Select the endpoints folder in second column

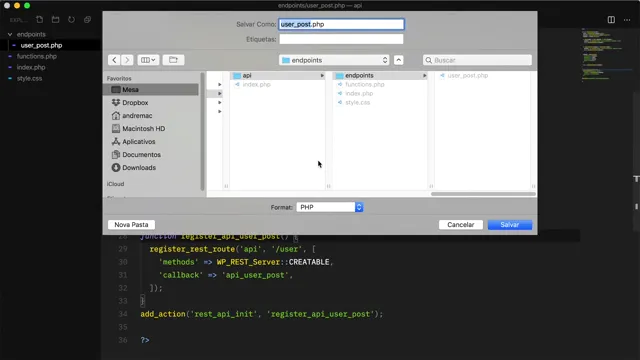380,76
